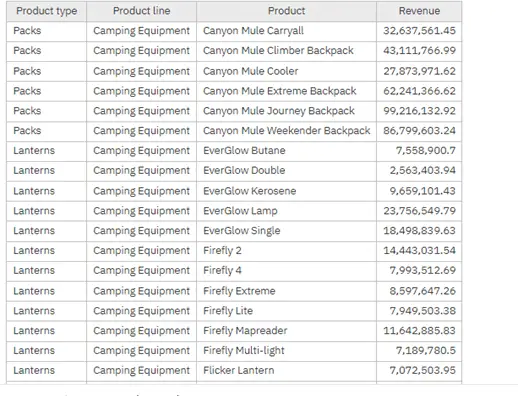Click the Canyon Mule Weekender Backpack cell
This screenshot has height=396, width=518.
(x=287, y=131)
